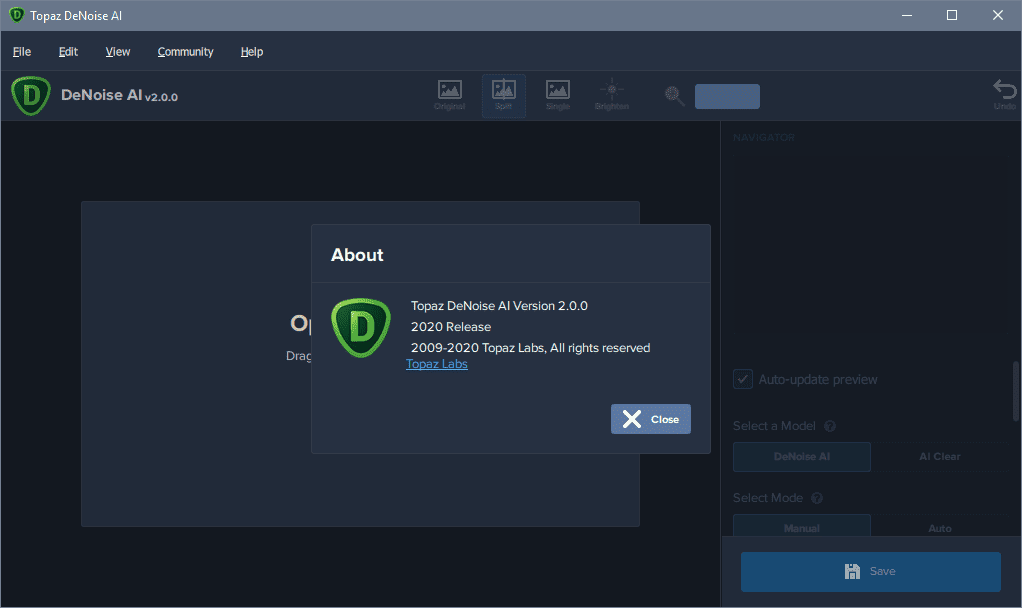The width and height of the screenshot is (1022, 608).
Task: Click the right panel vertical scrollbar
Action: (x=1016, y=391)
